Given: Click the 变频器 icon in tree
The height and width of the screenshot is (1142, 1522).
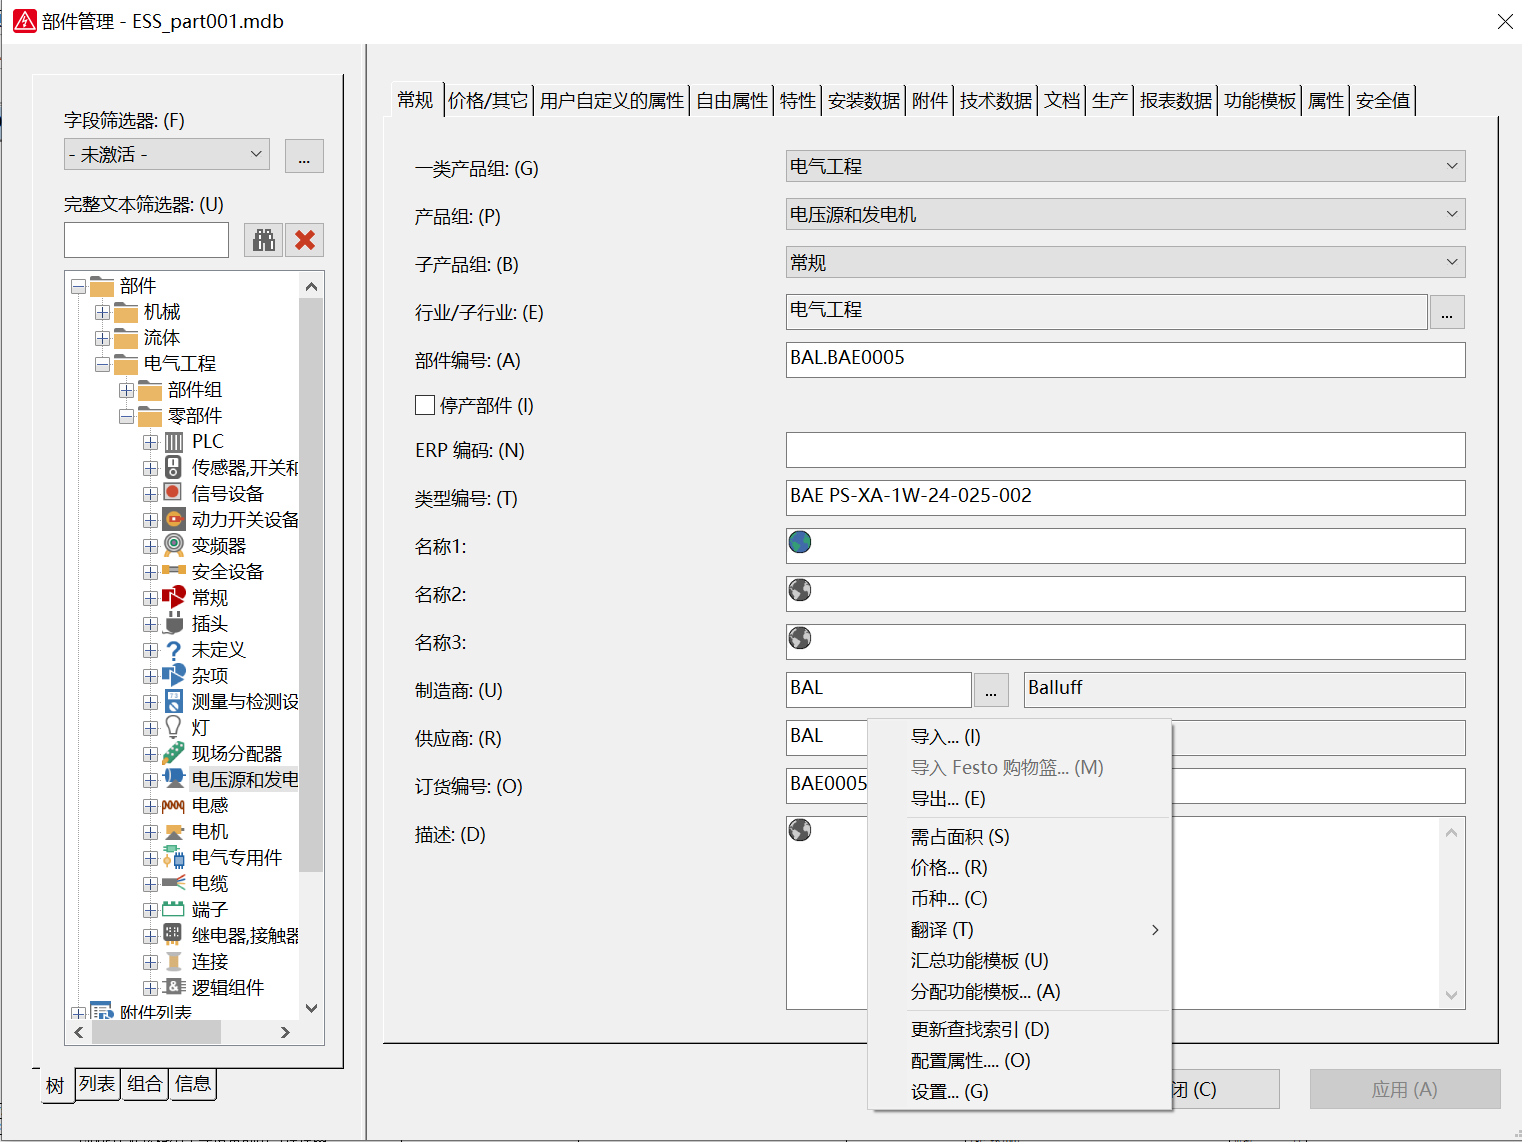Looking at the screenshot, I should click(x=174, y=546).
